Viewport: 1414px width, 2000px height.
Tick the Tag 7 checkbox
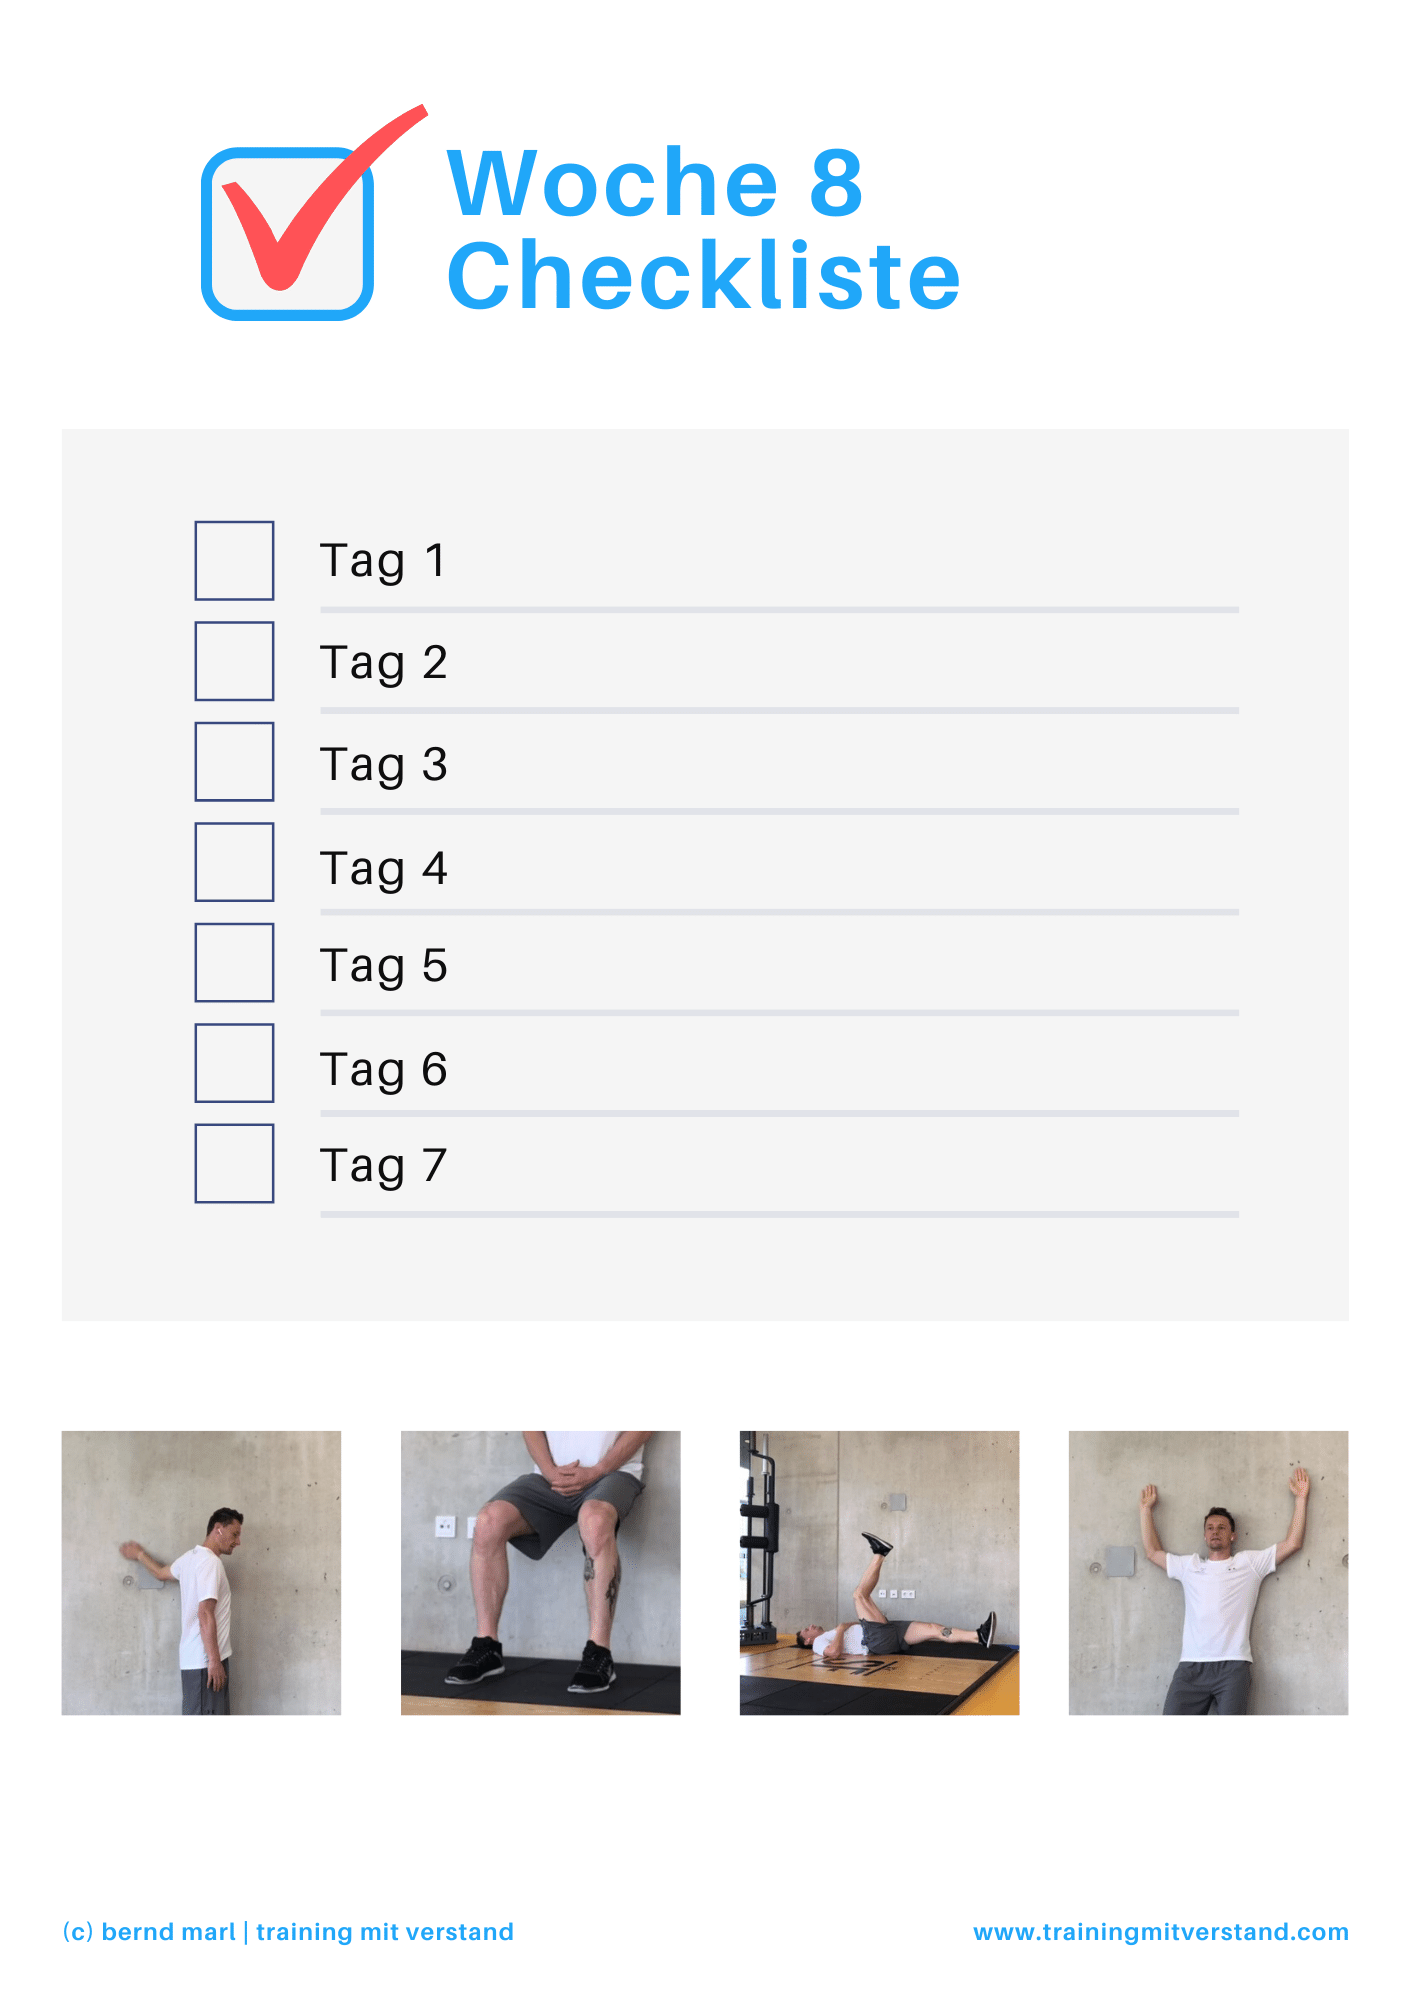click(x=234, y=1163)
